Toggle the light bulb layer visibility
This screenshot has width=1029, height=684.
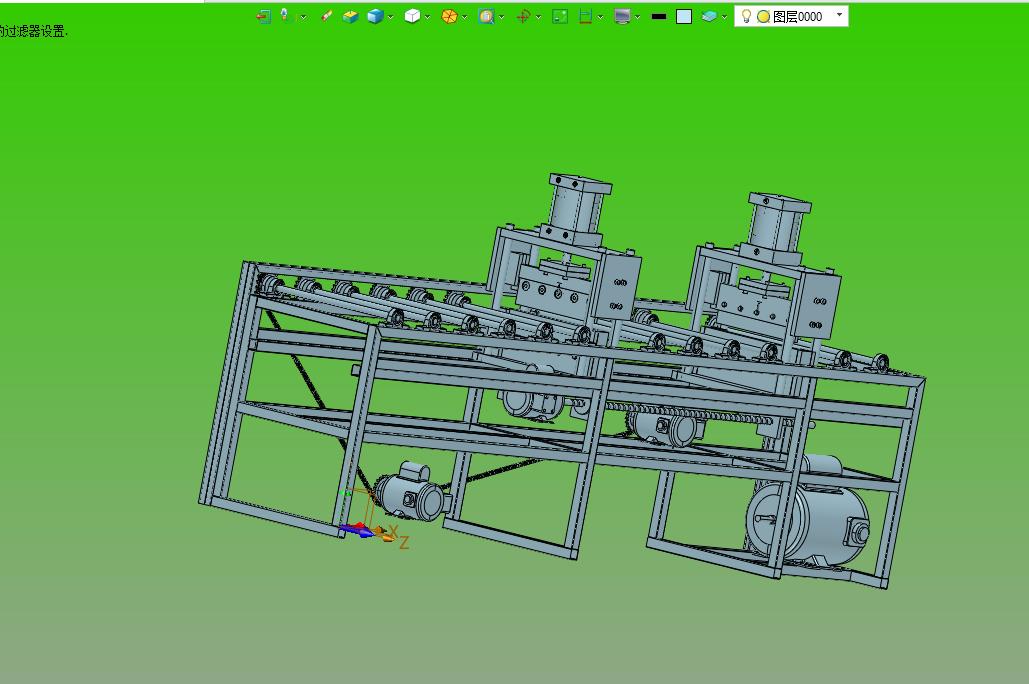pyautogui.click(x=746, y=16)
